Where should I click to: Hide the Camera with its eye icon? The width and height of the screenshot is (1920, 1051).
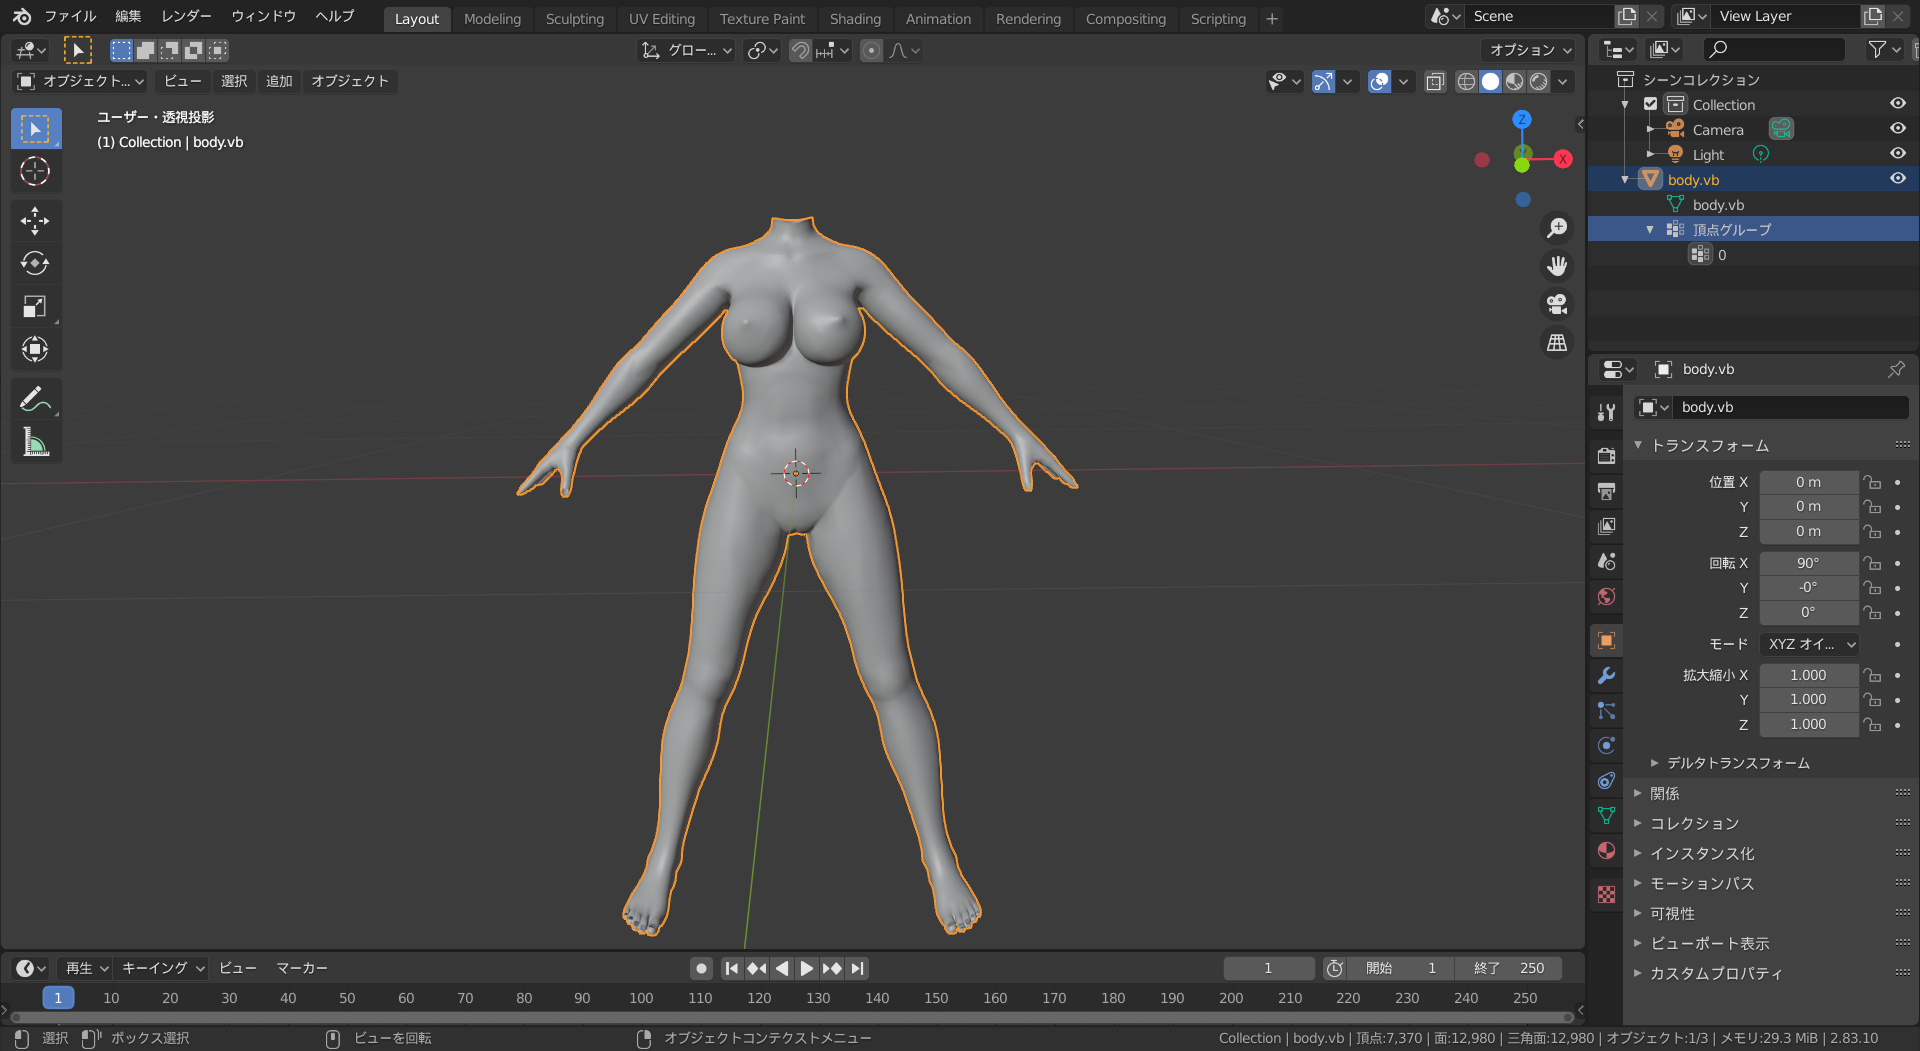[1897, 129]
